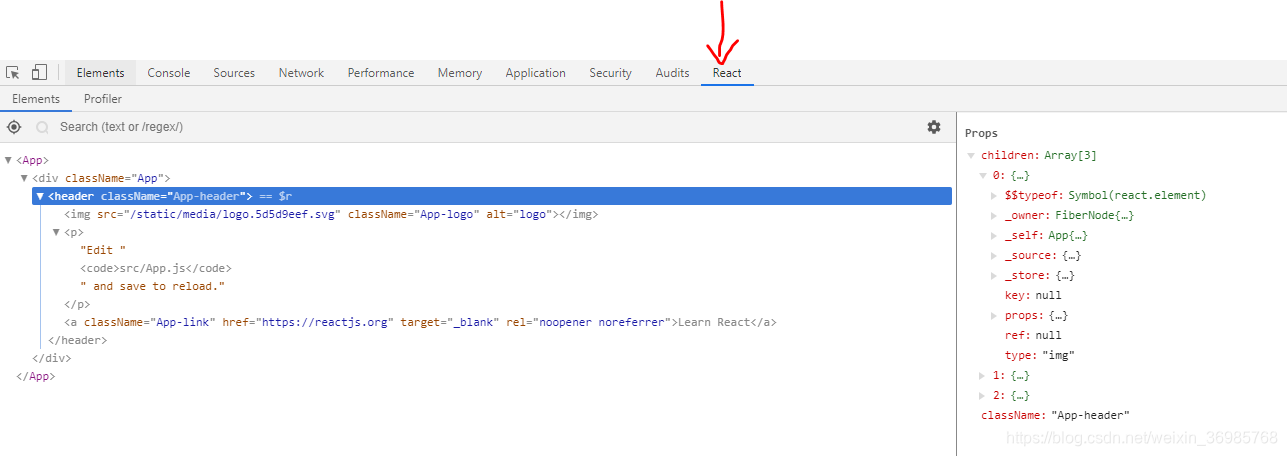
Task: Select the img App-logo element row
Action: click(331, 214)
